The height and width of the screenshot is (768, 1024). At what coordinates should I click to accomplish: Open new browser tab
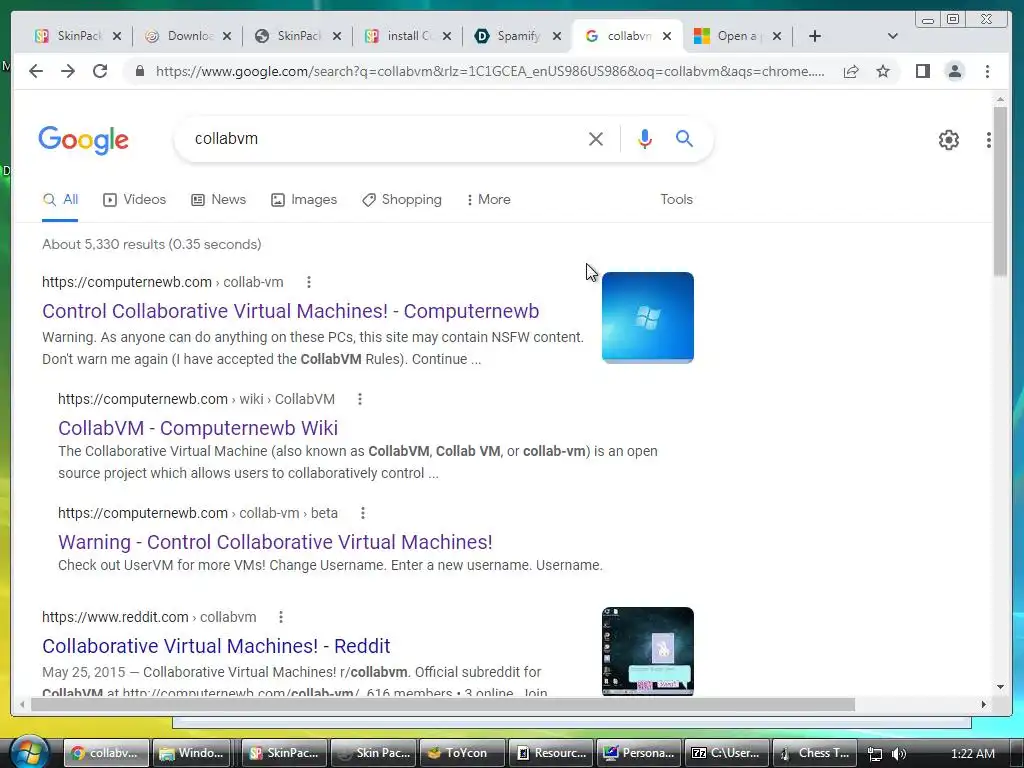814,36
